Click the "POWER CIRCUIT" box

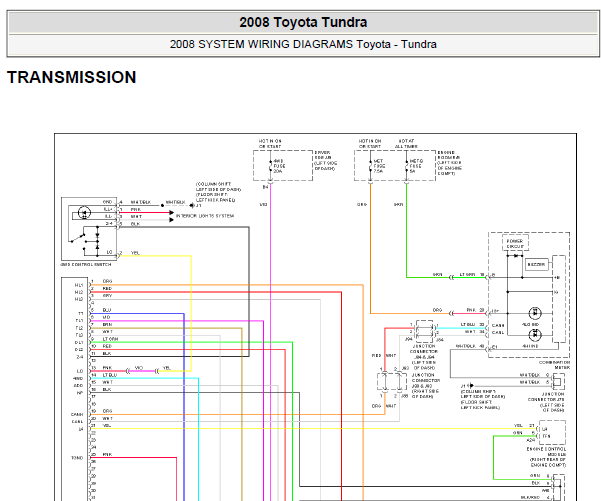pos(515,244)
